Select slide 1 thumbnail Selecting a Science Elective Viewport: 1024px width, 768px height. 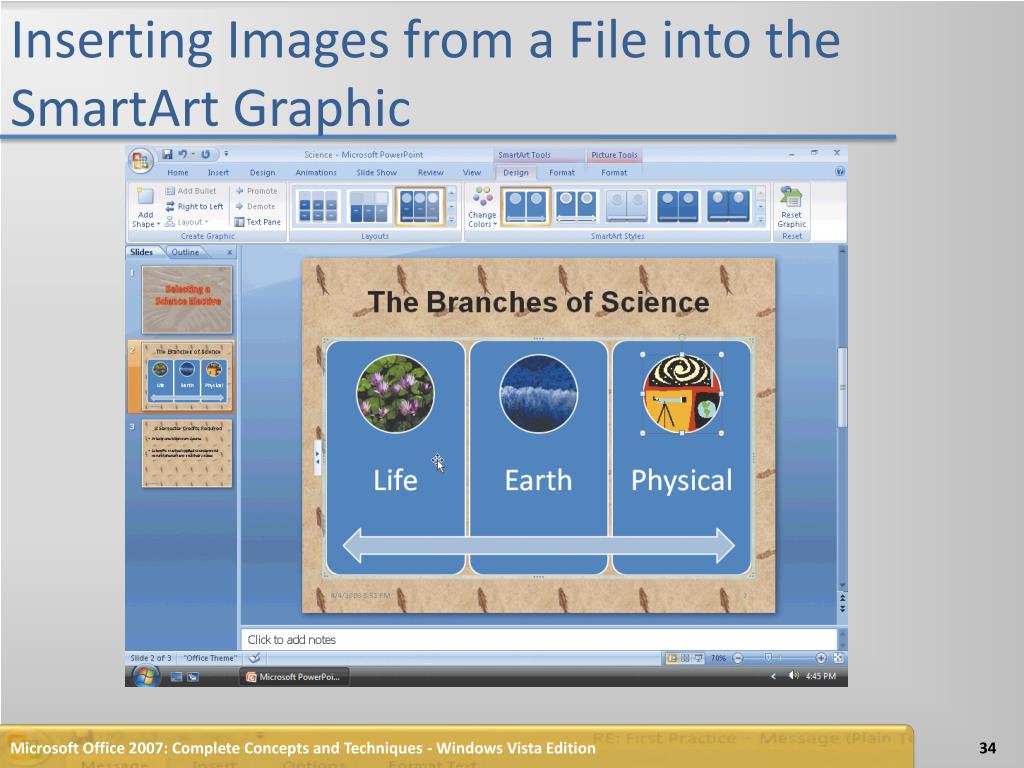click(187, 300)
